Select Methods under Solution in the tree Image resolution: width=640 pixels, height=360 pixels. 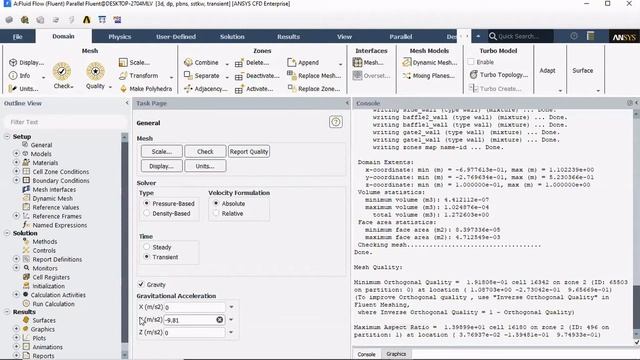pyautogui.click(x=44, y=241)
